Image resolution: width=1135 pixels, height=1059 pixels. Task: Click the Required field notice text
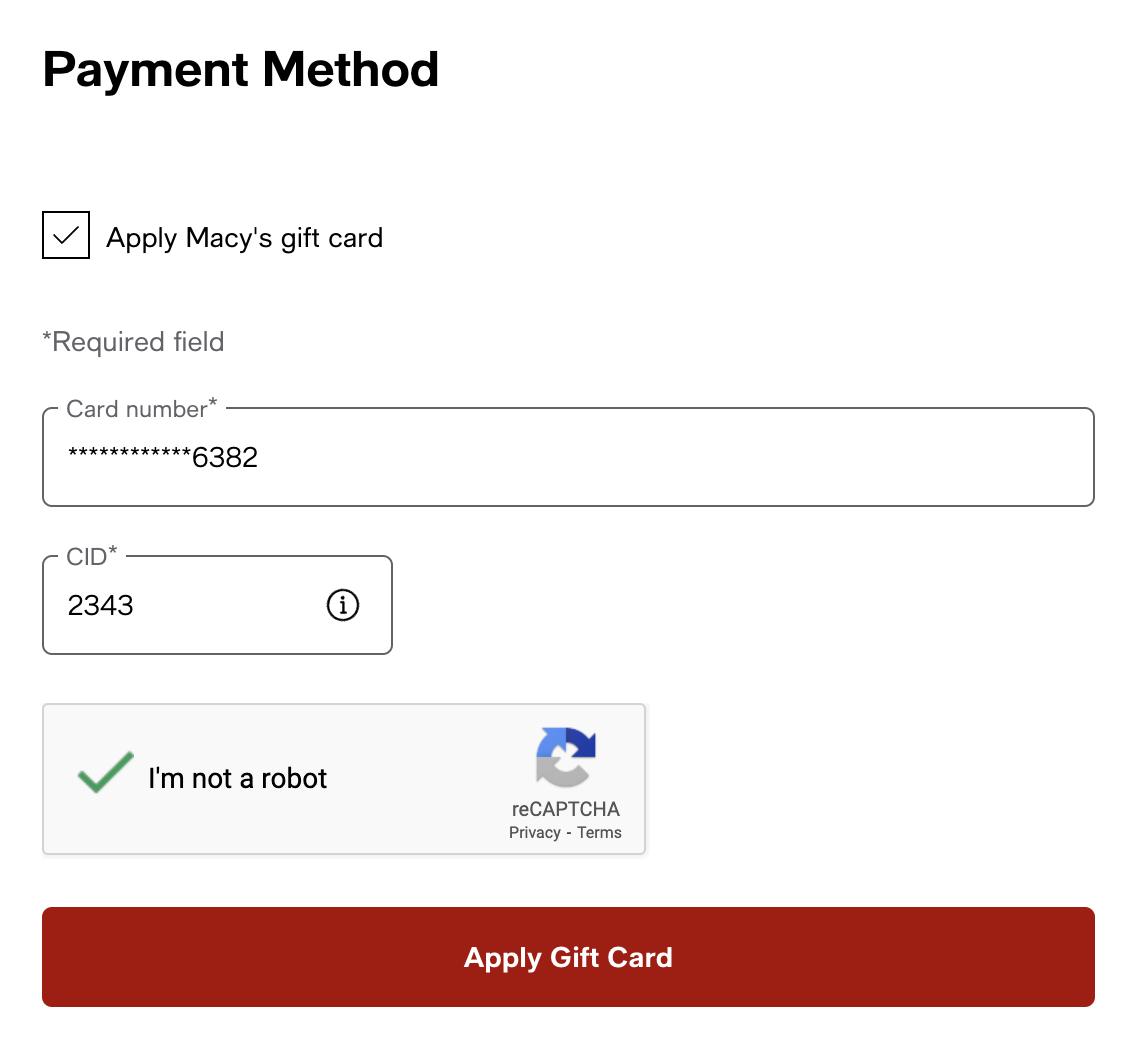(133, 341)
